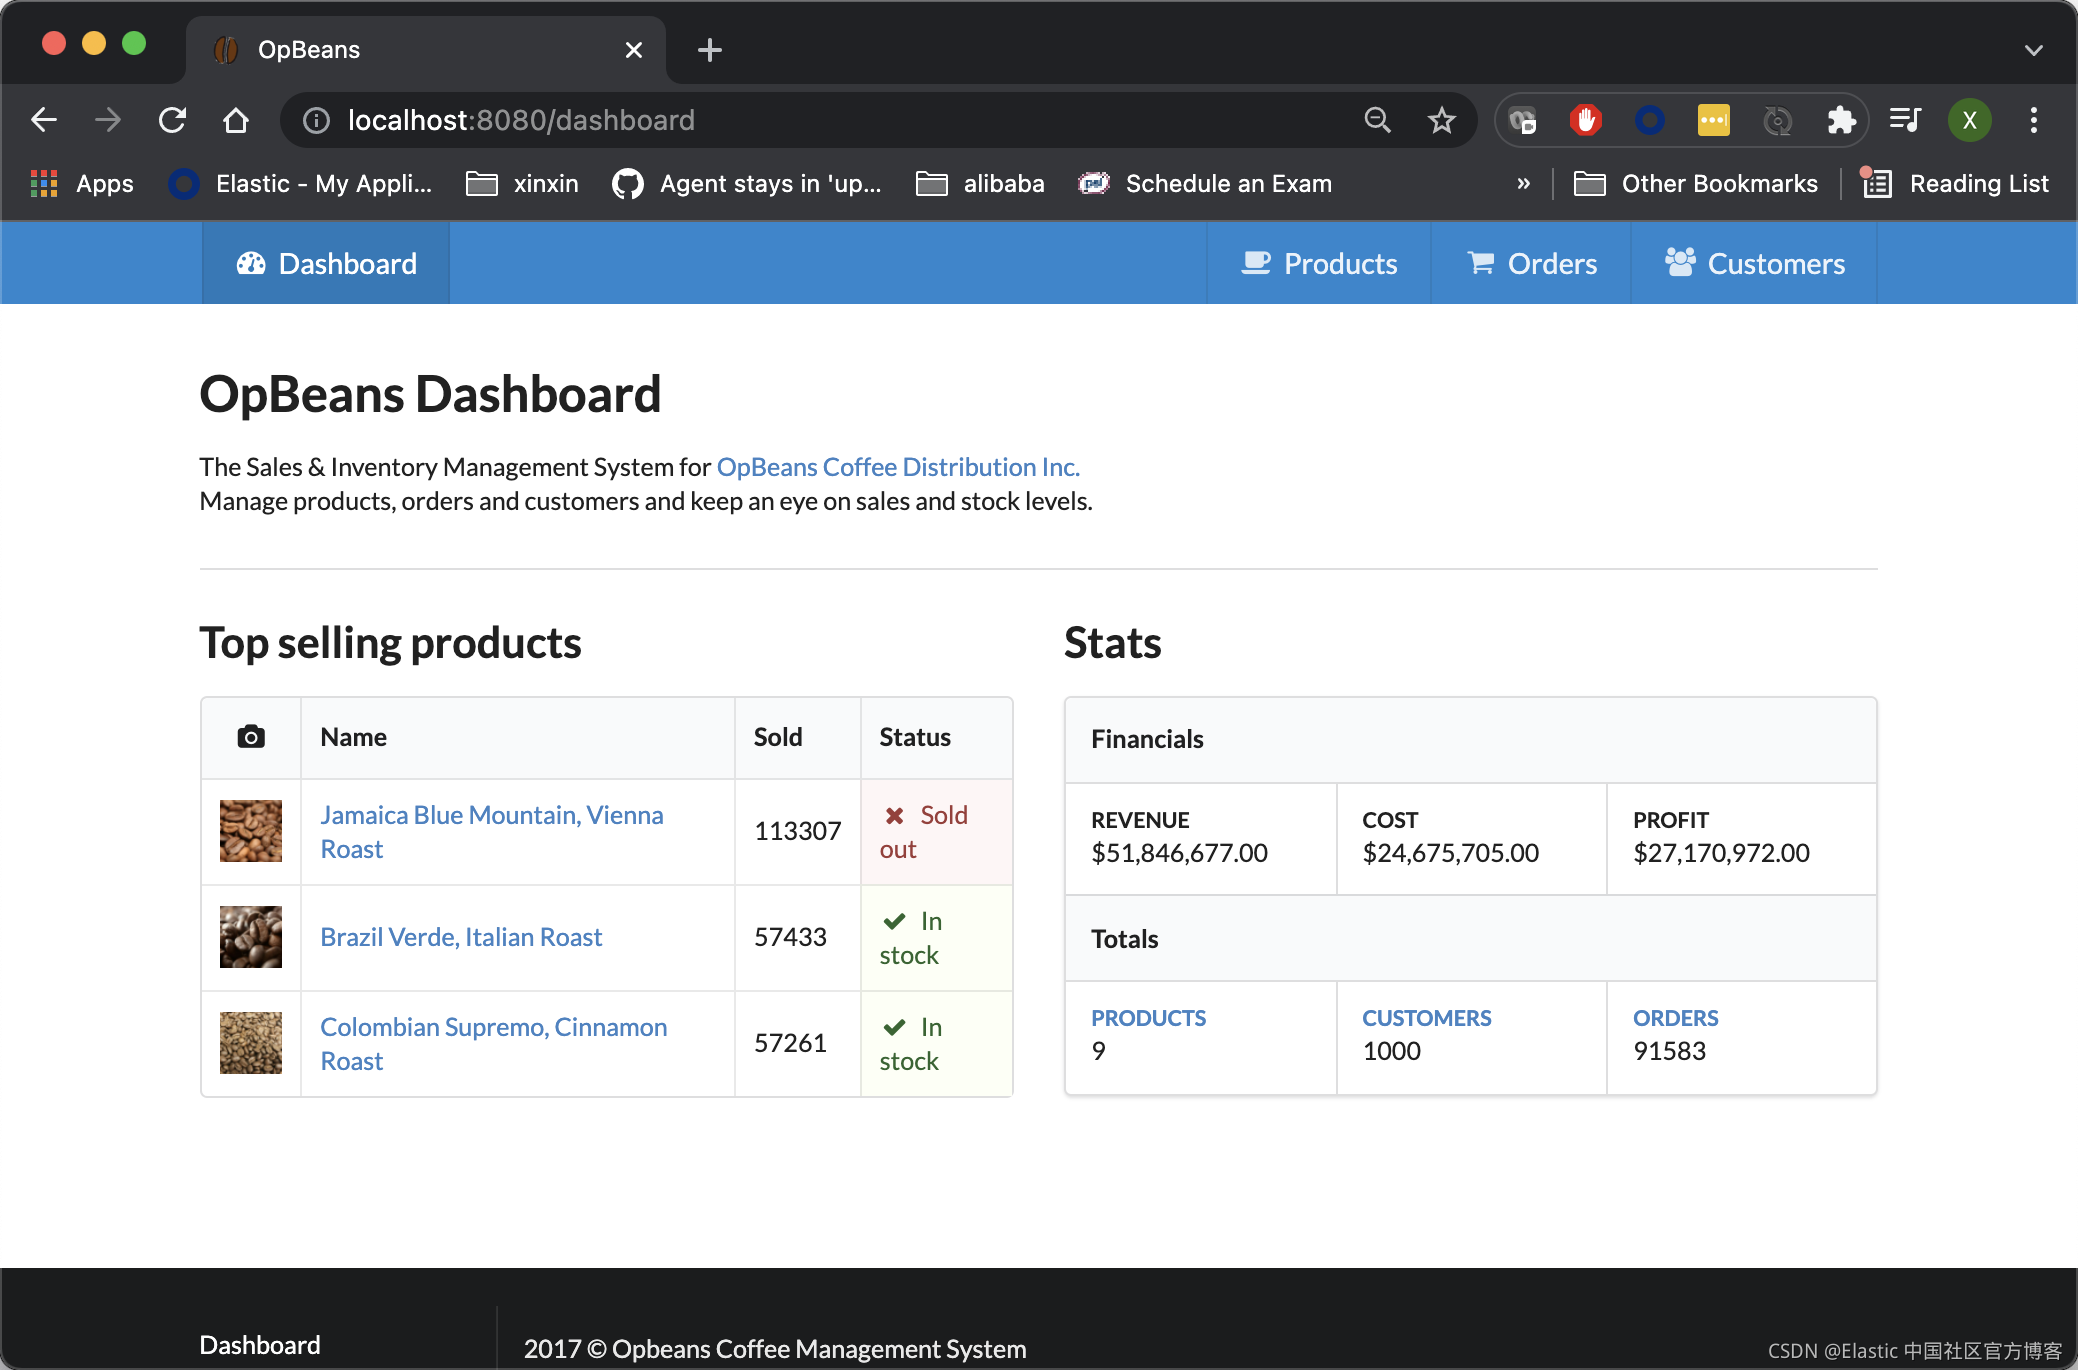Screen dimensions: 2078x1370
Task: Expand hidden bookmarks with double chevron
Action: coord(1523,184)
